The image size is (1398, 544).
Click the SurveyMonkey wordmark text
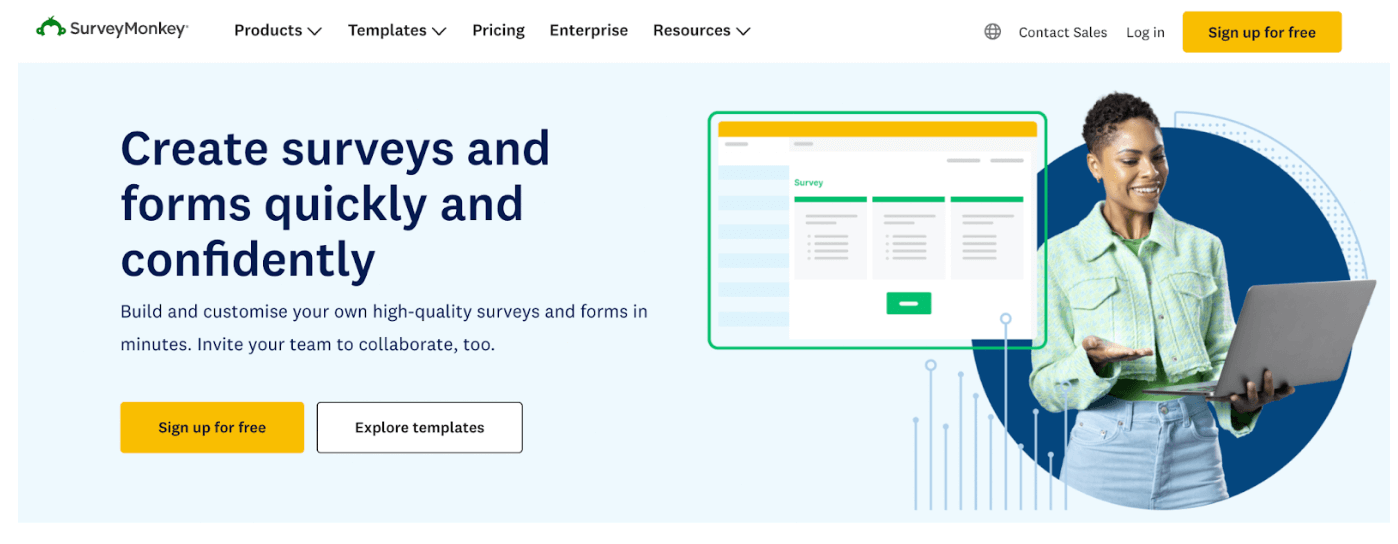[129, 29]
